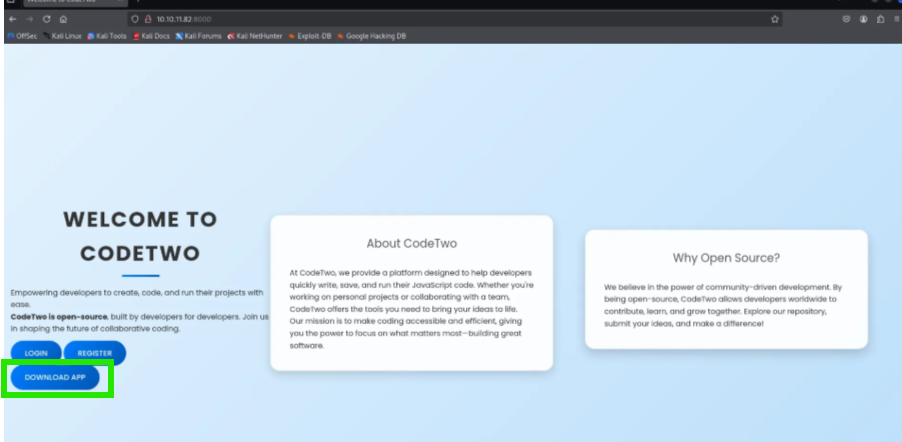Open the OffSec bookmark
Viewport: 902px width, 442px height.
click(x=22, y=36)
